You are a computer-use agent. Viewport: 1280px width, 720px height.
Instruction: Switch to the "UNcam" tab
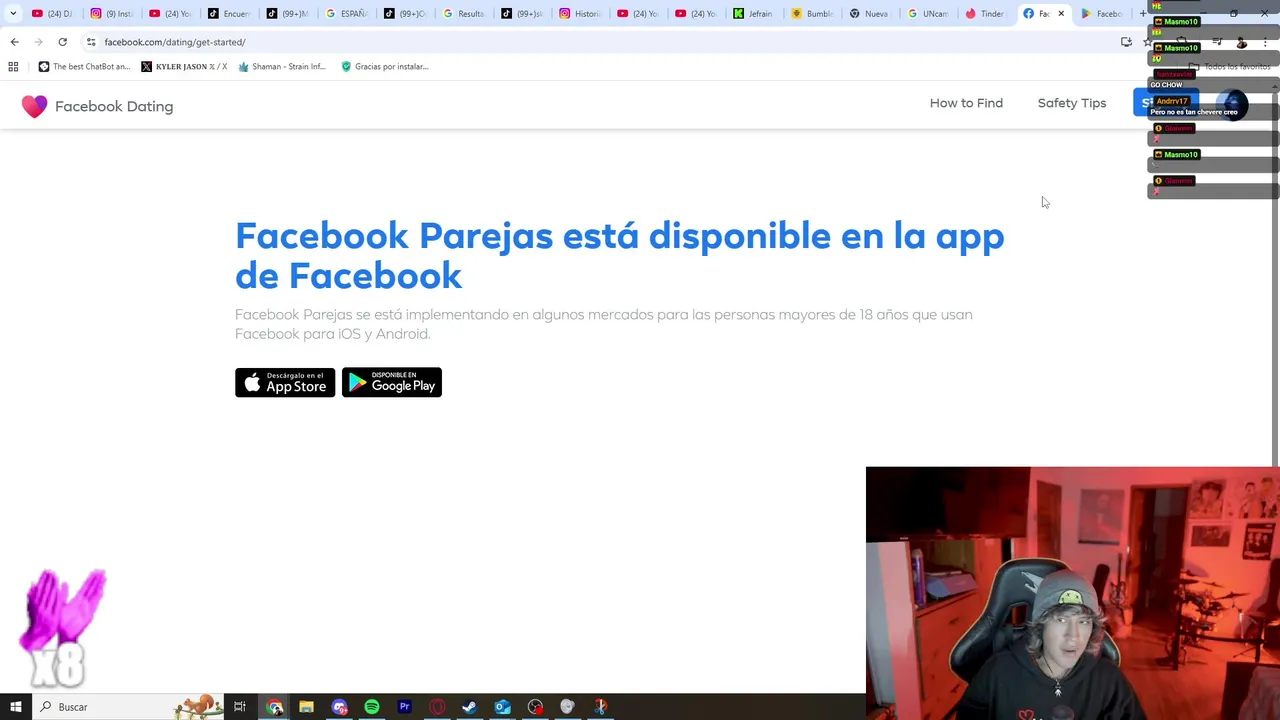tap(929, 14)
